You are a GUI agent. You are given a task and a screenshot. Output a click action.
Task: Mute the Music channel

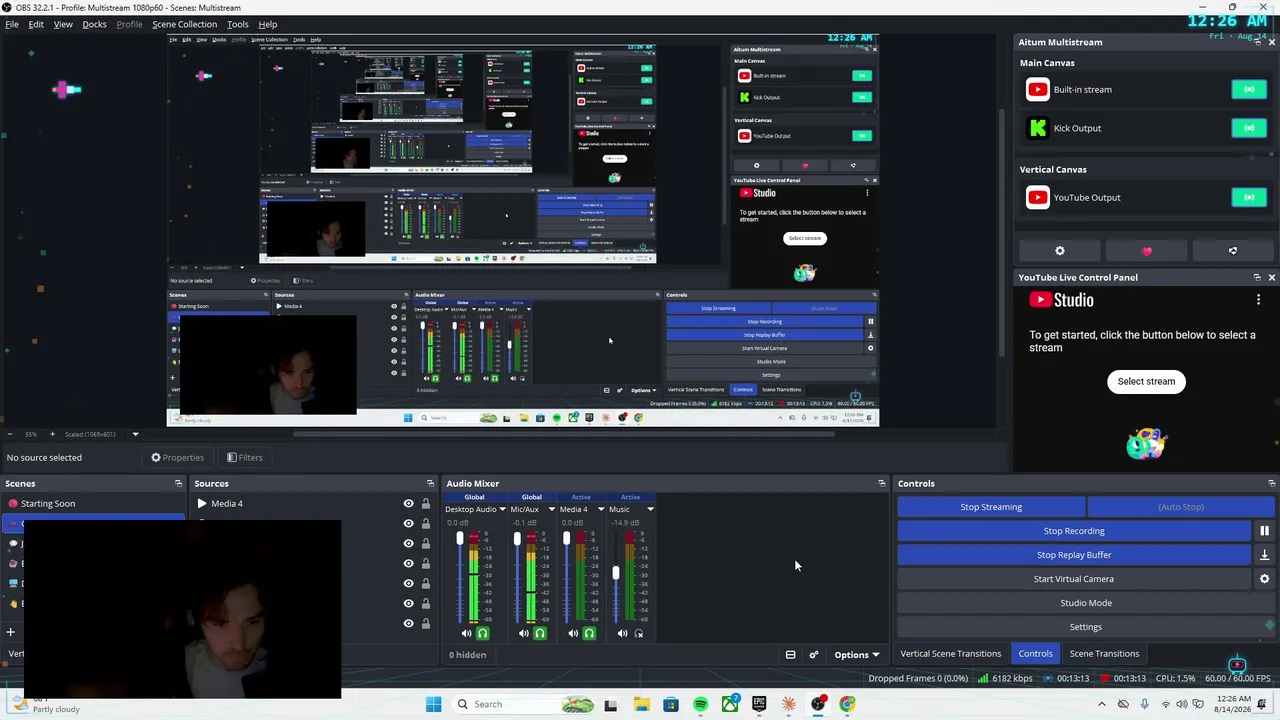pos(622,633)
